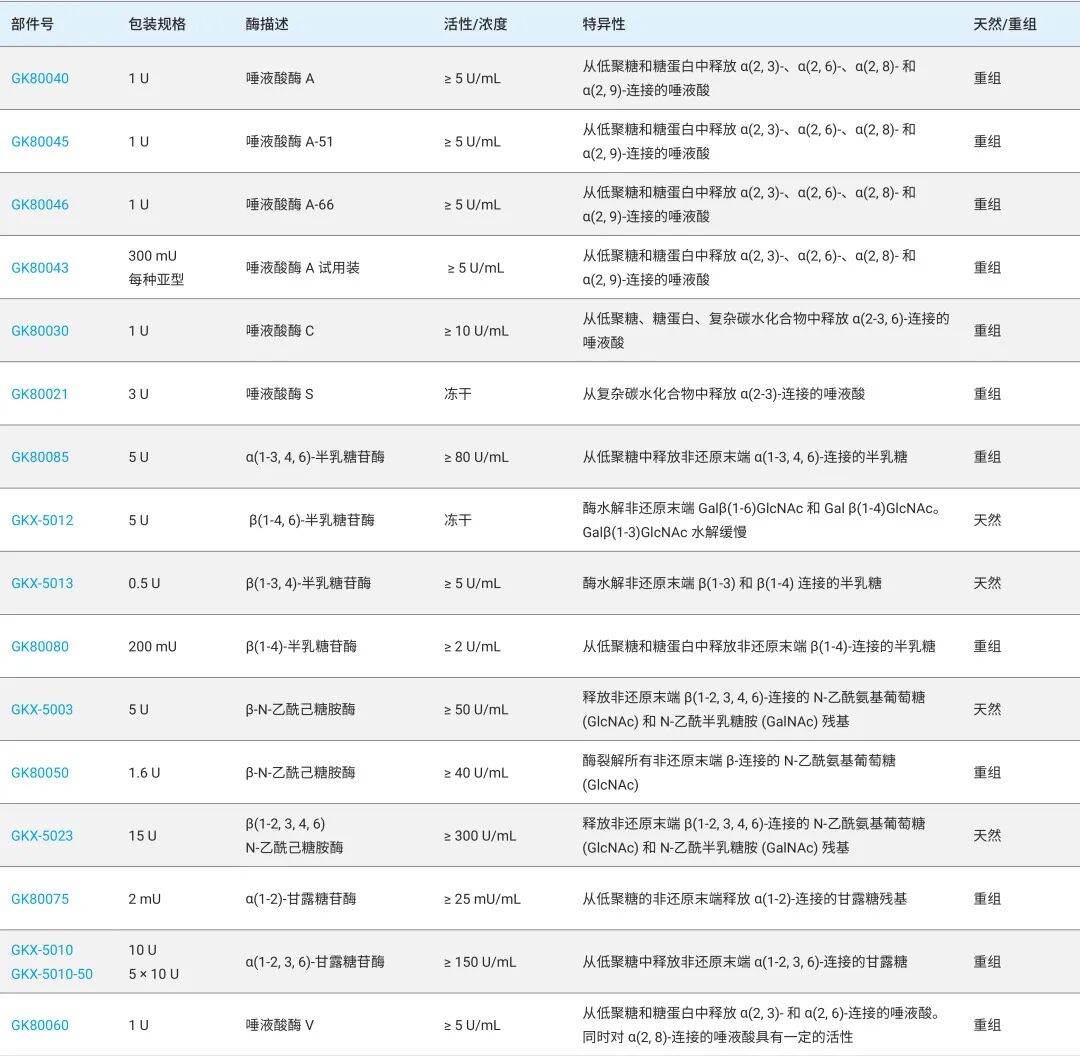Viewport: 1080px width, 1056px height.
Task: Click specificity text 从复杂碳水化合物中释放 α(2-3)-连接的唾液酸
Action: 724,394
